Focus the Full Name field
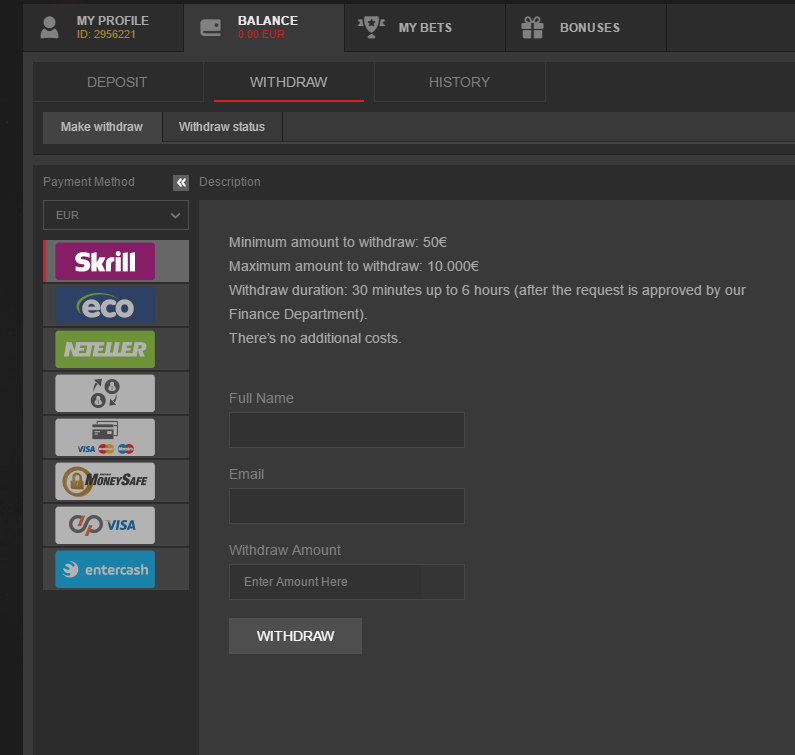 [x=347, y=430]
